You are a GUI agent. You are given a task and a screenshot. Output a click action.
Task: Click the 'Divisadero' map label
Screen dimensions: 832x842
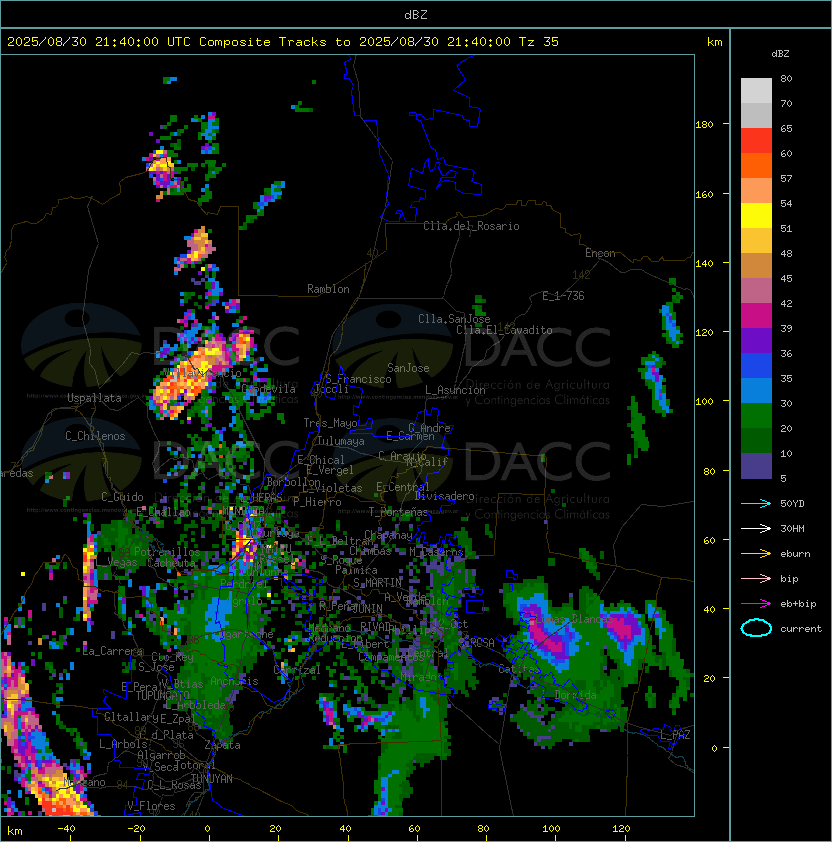tap(445, 496)
